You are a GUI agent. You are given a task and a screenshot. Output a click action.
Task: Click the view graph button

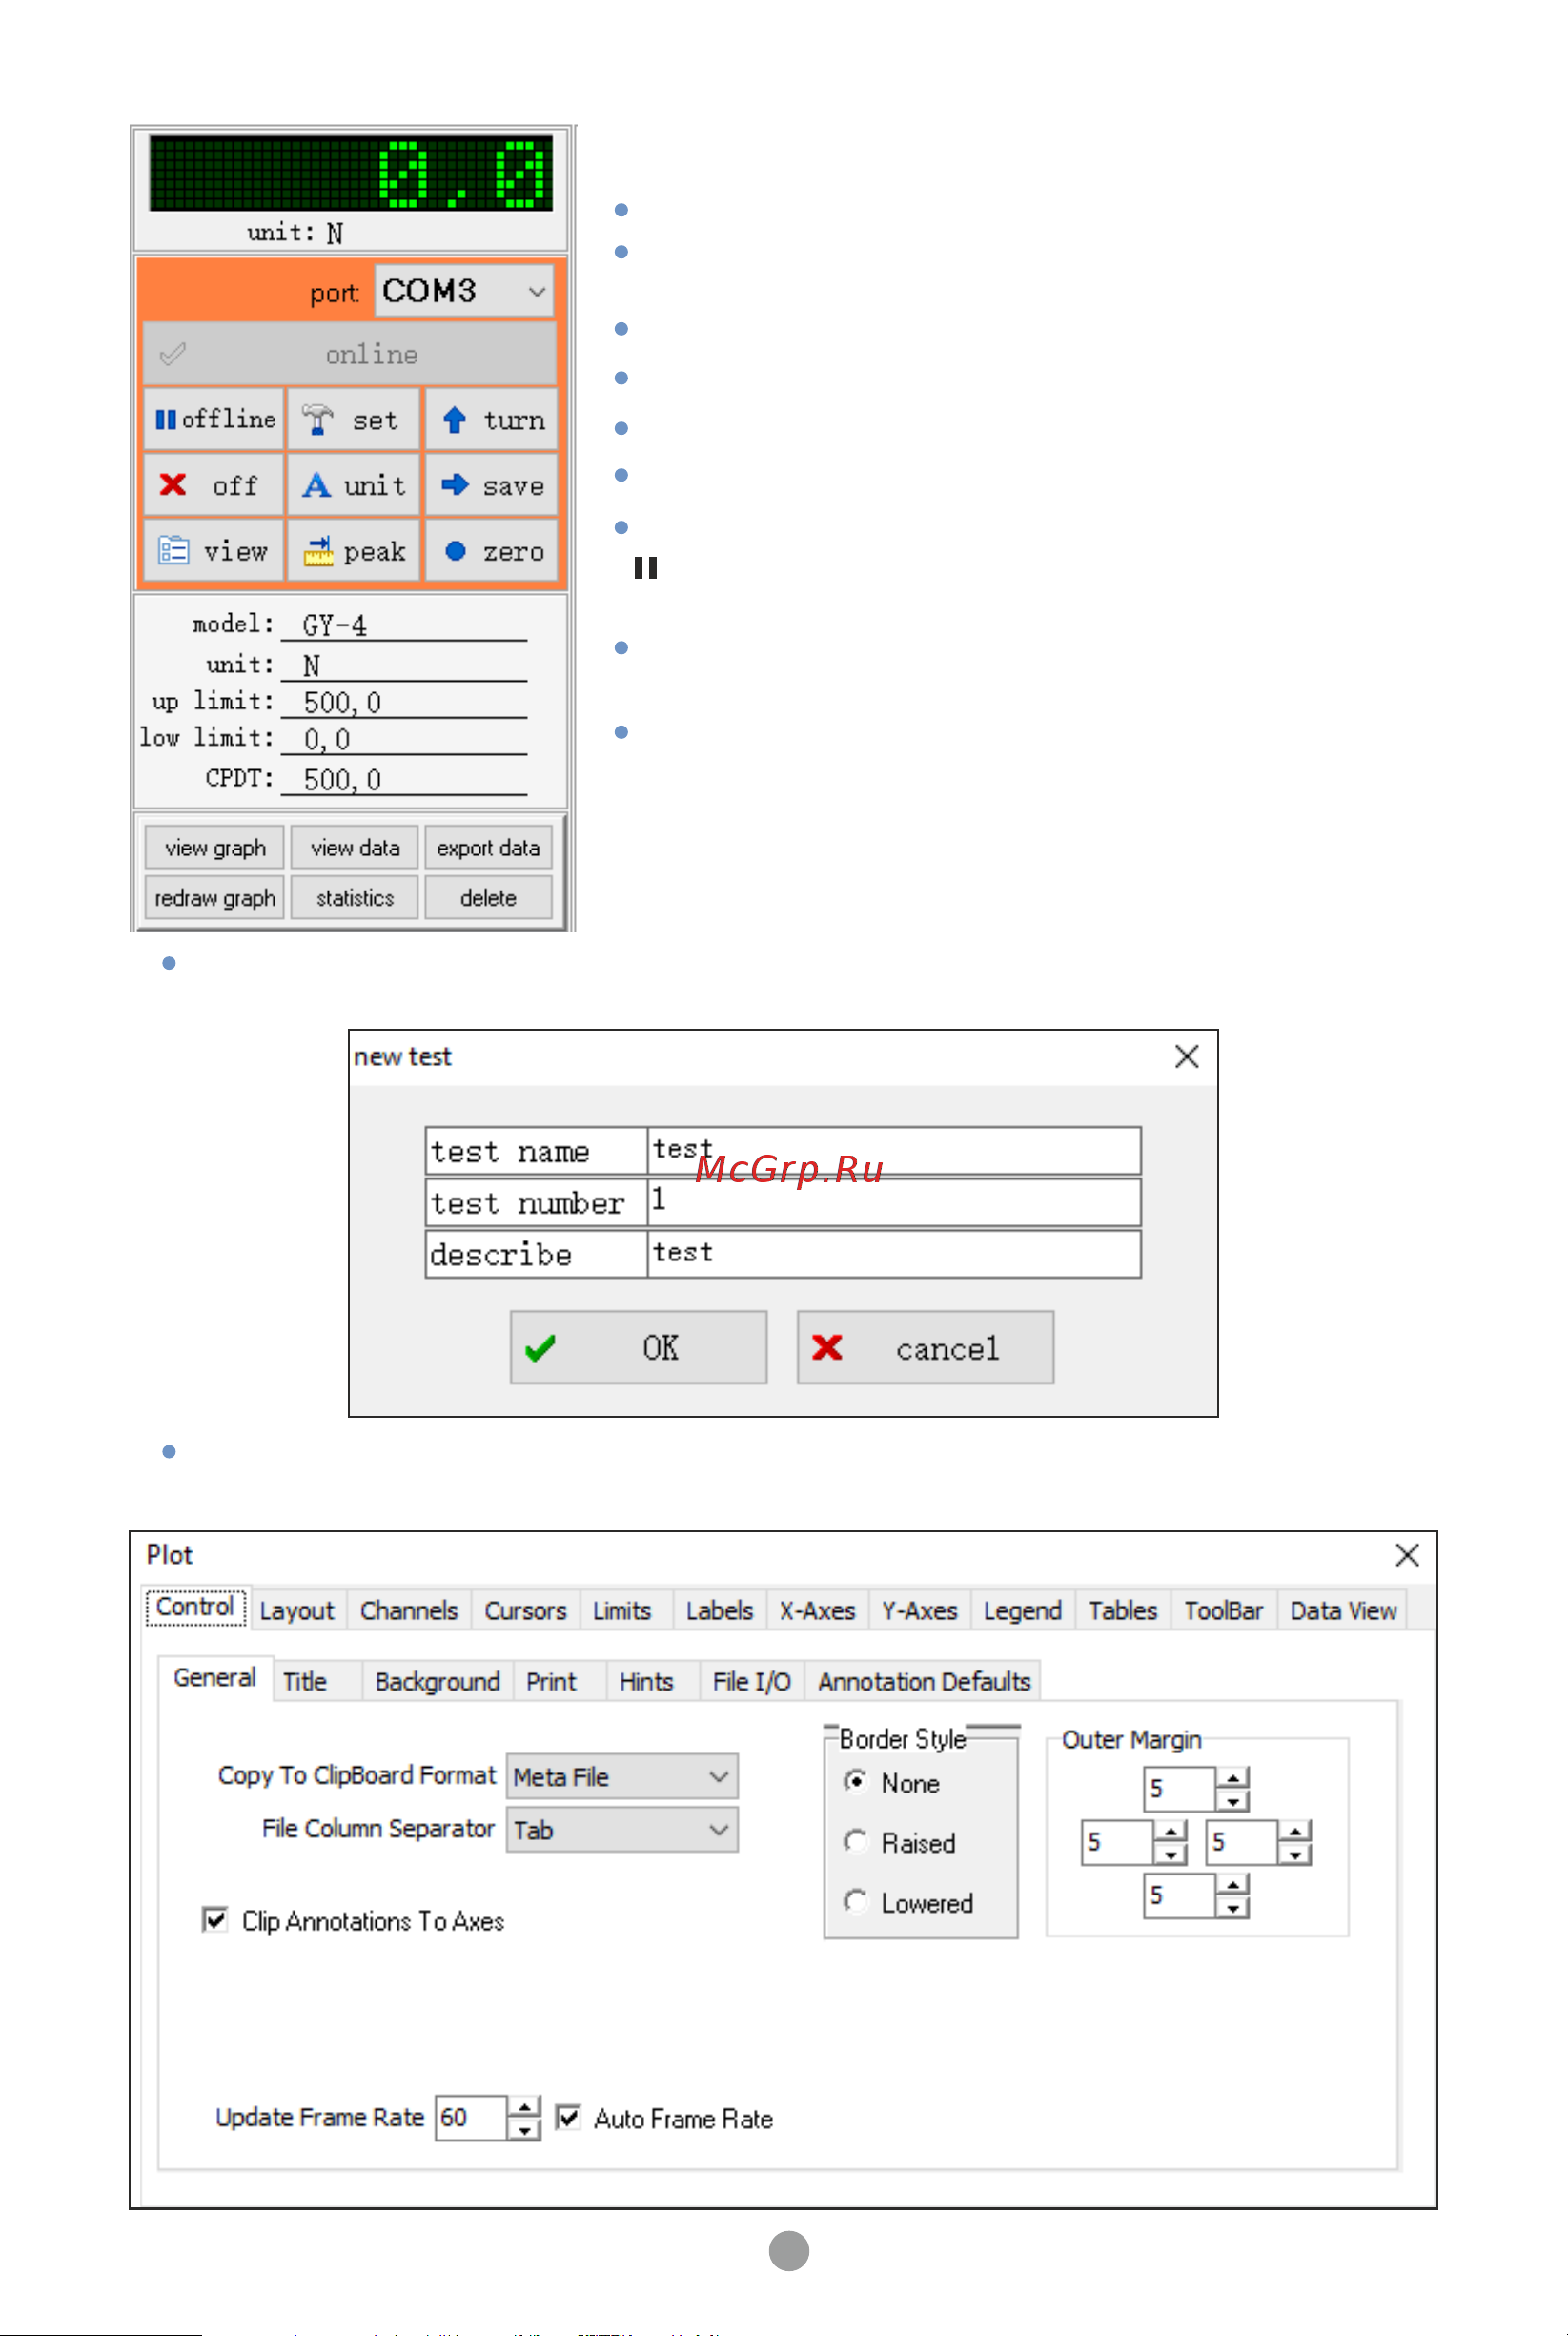[x=215, y=847]
